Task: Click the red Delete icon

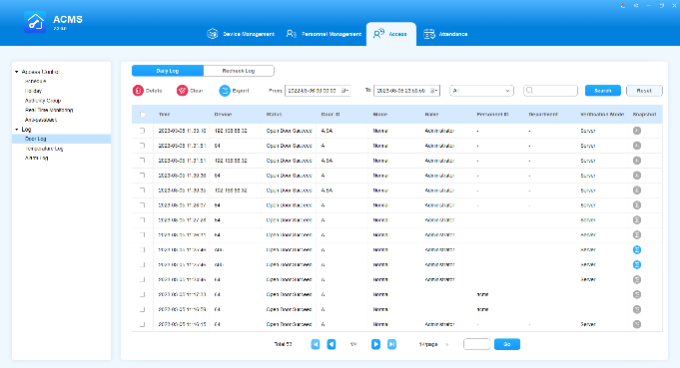Action: click(x=138, y=91)
